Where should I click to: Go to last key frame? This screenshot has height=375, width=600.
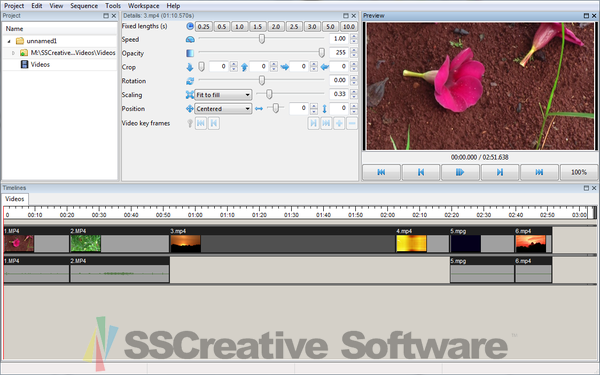(326, 123)
